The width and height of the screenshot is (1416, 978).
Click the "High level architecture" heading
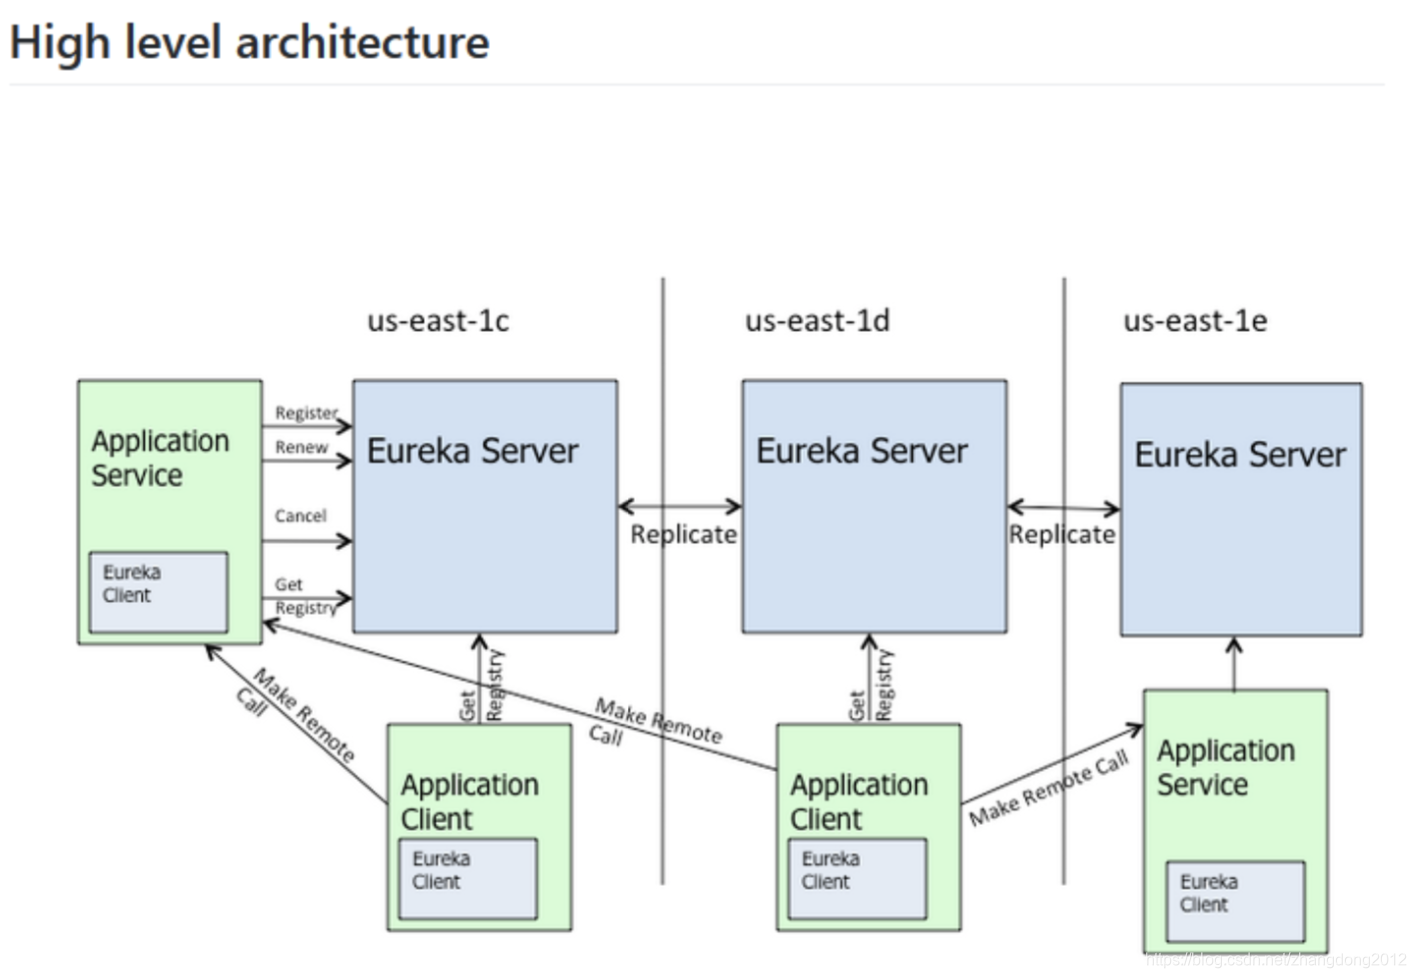249,43
